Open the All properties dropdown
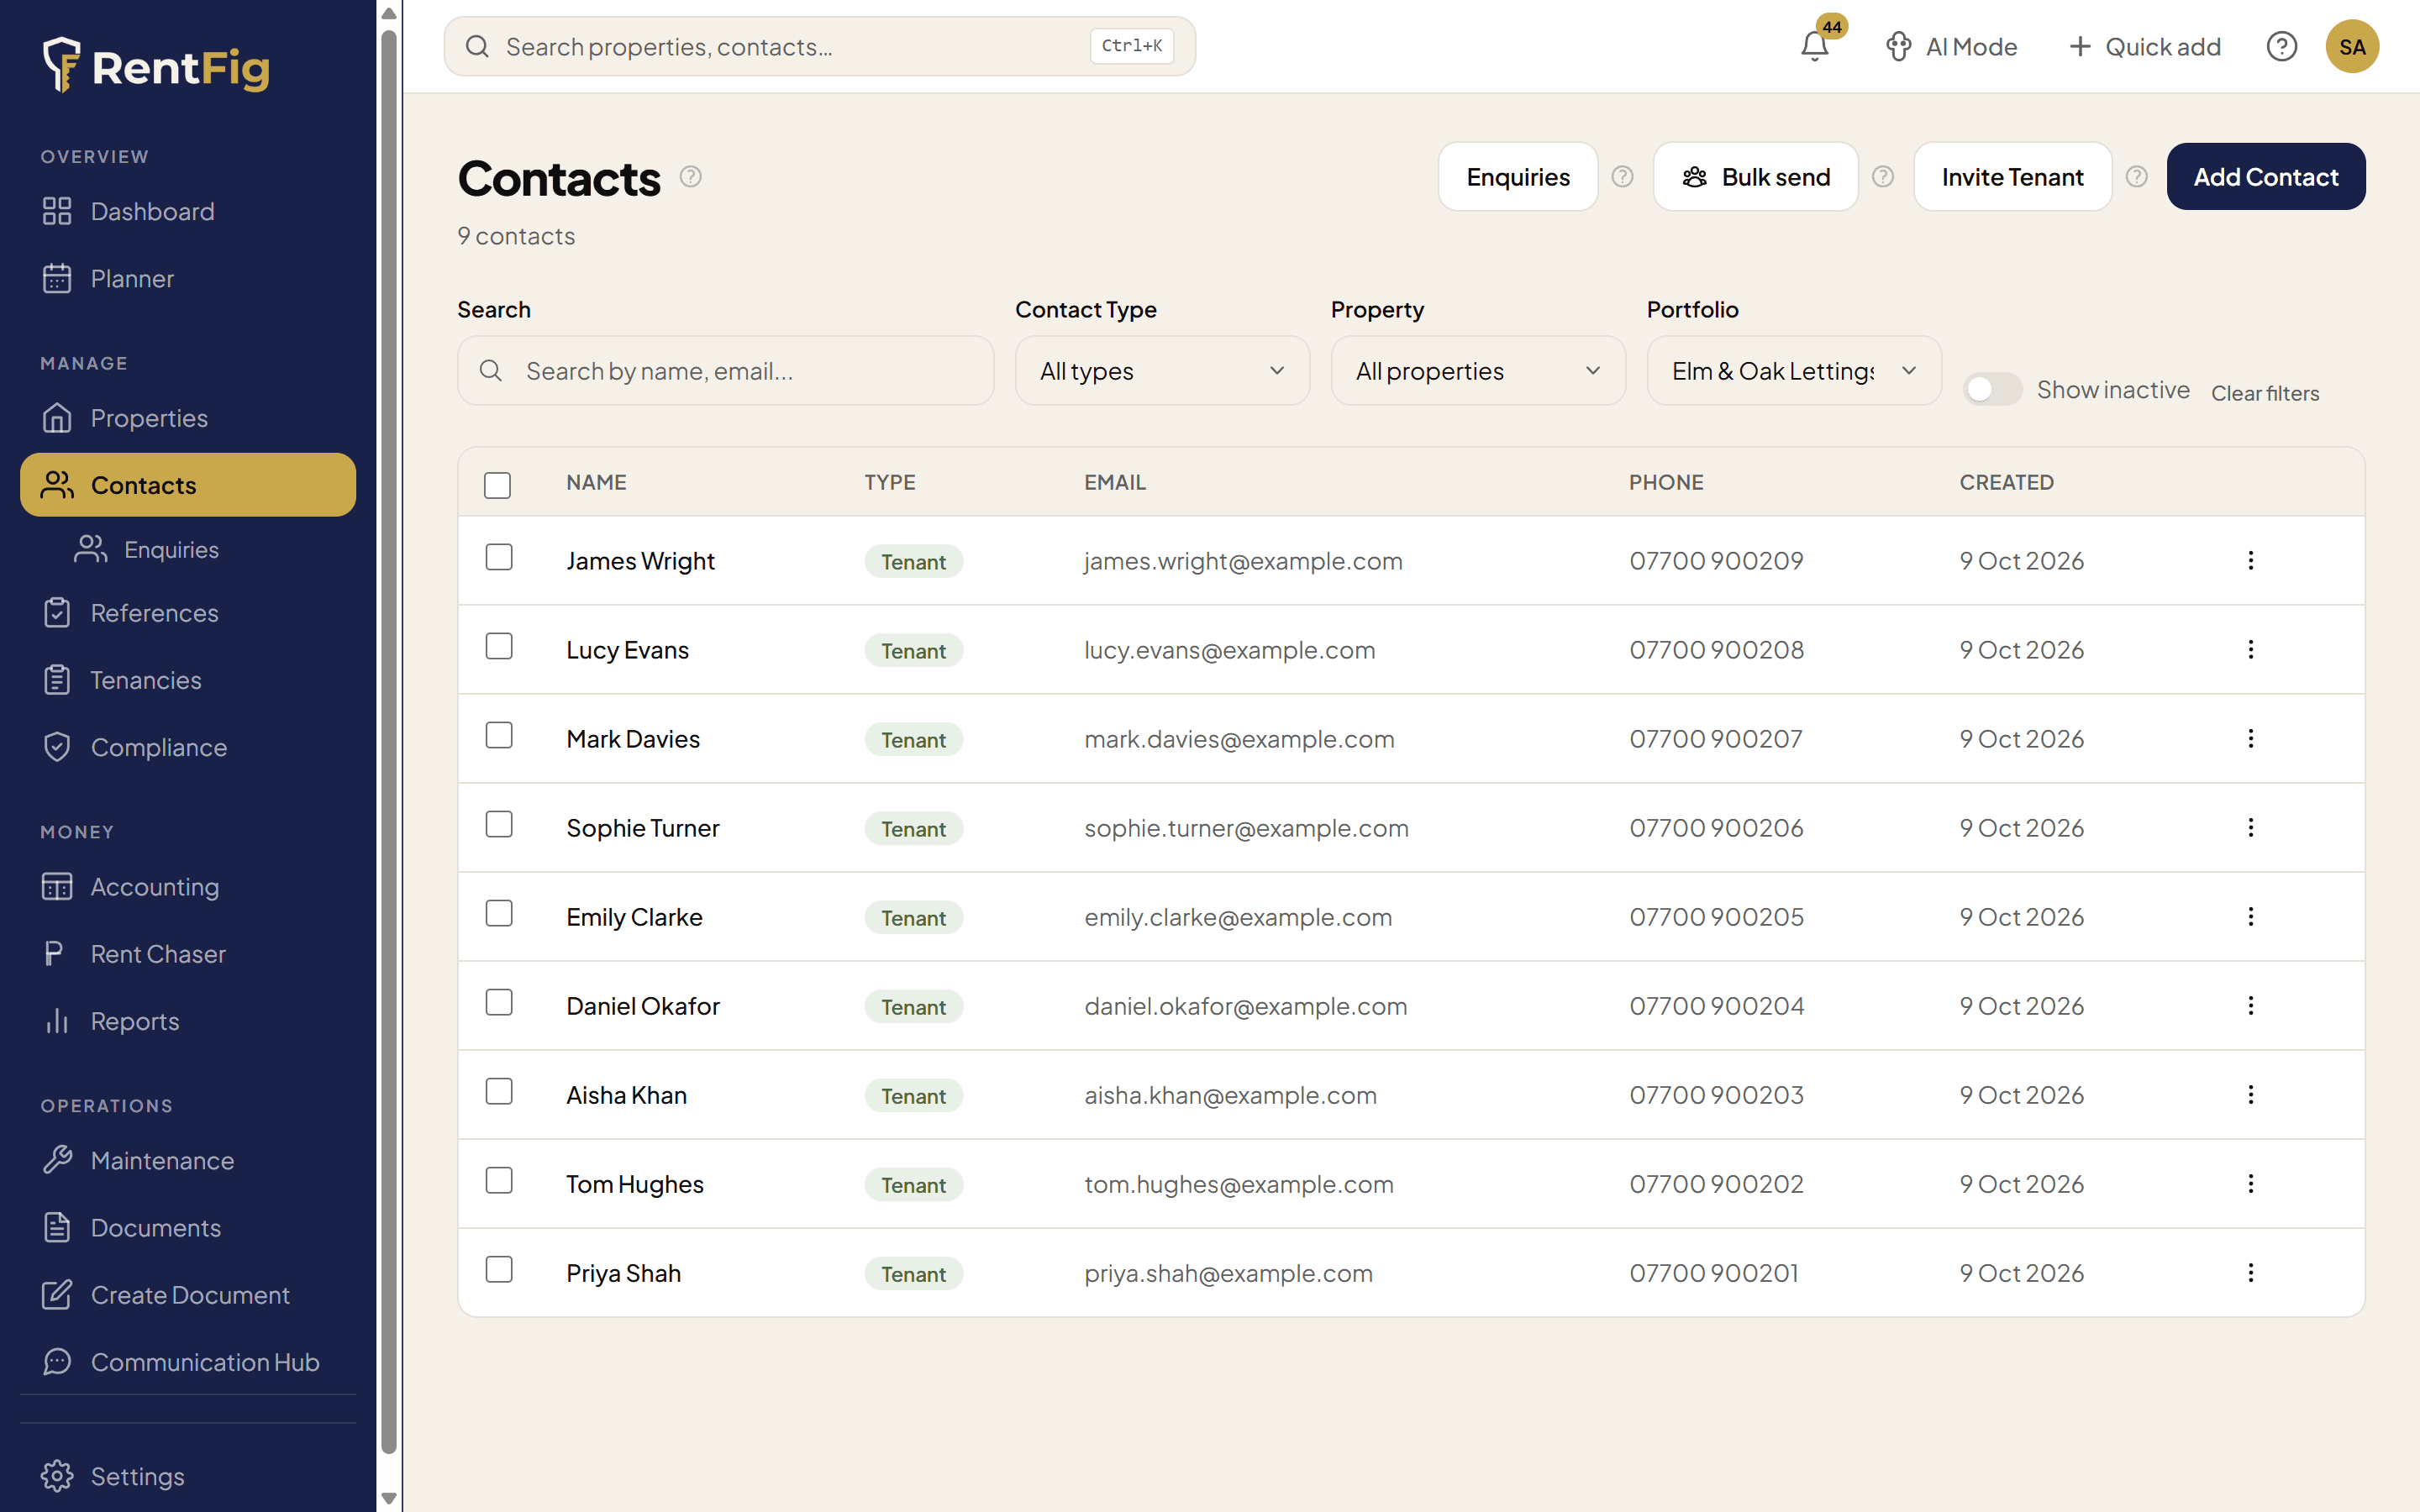Viewport: 2420px width, 1512px height. (1478, 371)
